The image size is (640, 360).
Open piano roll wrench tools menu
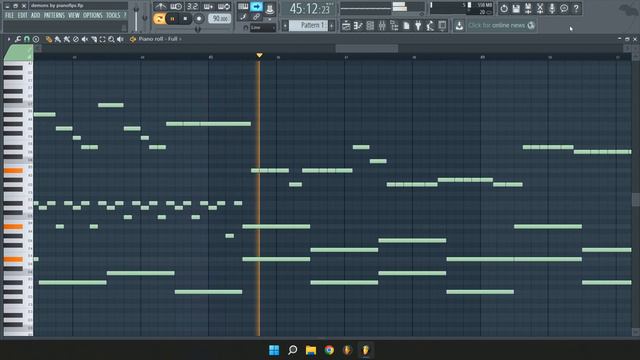click(x=18, y=39)
